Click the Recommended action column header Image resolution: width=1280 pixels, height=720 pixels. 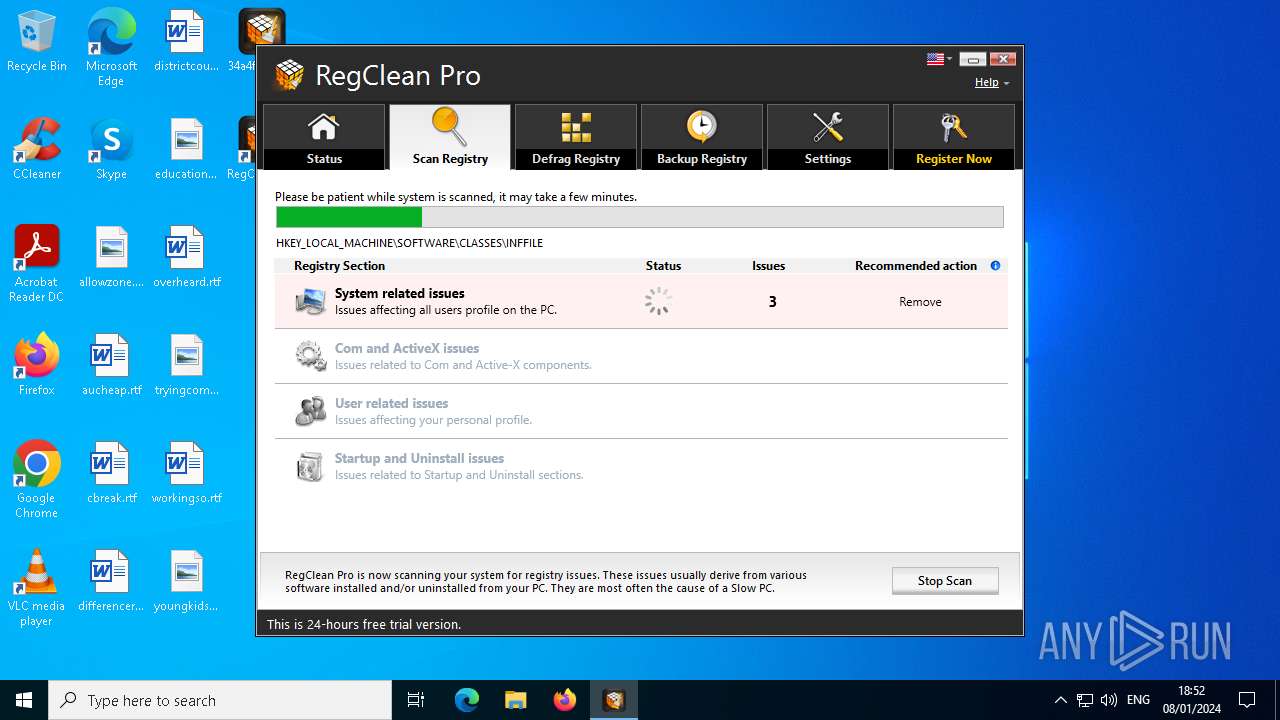916,266
